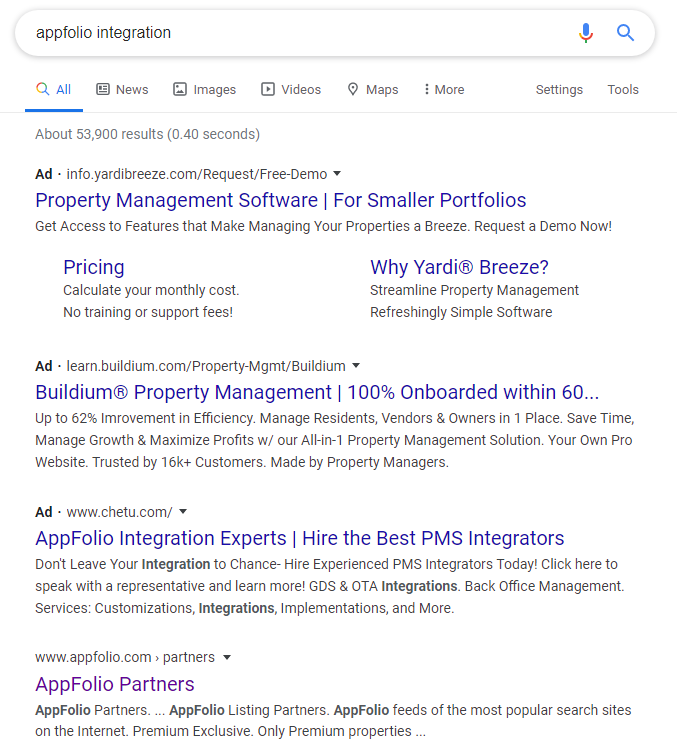Open the search Tools option
Screen dimensions: 677x747
(623, 90)
